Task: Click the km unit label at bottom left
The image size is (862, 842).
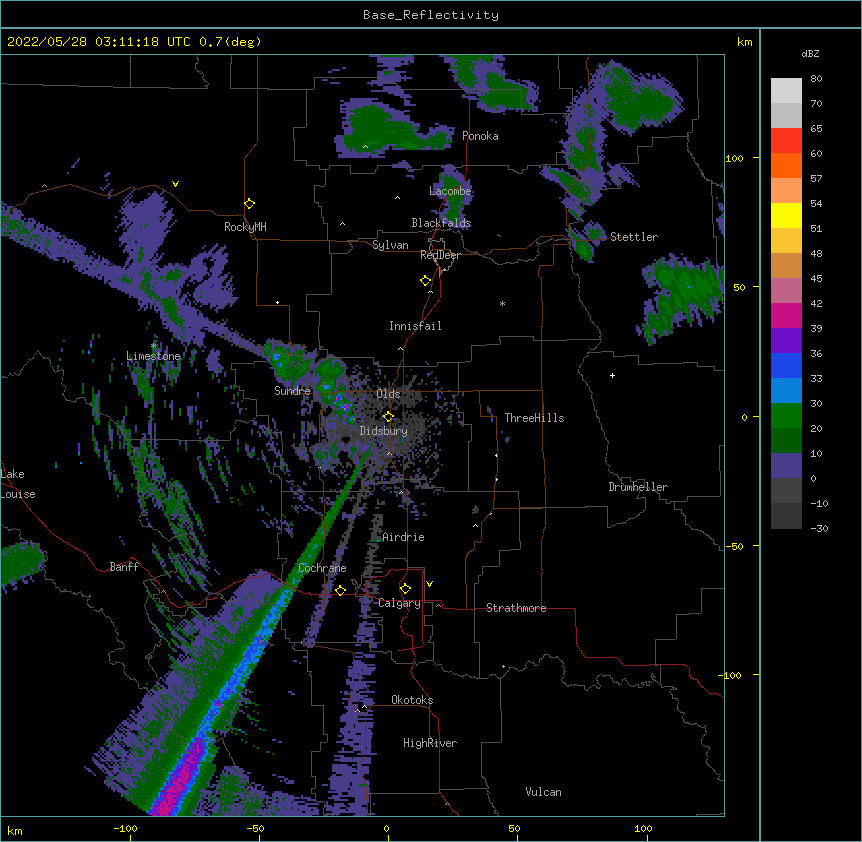Action: (x=15, y=831)
